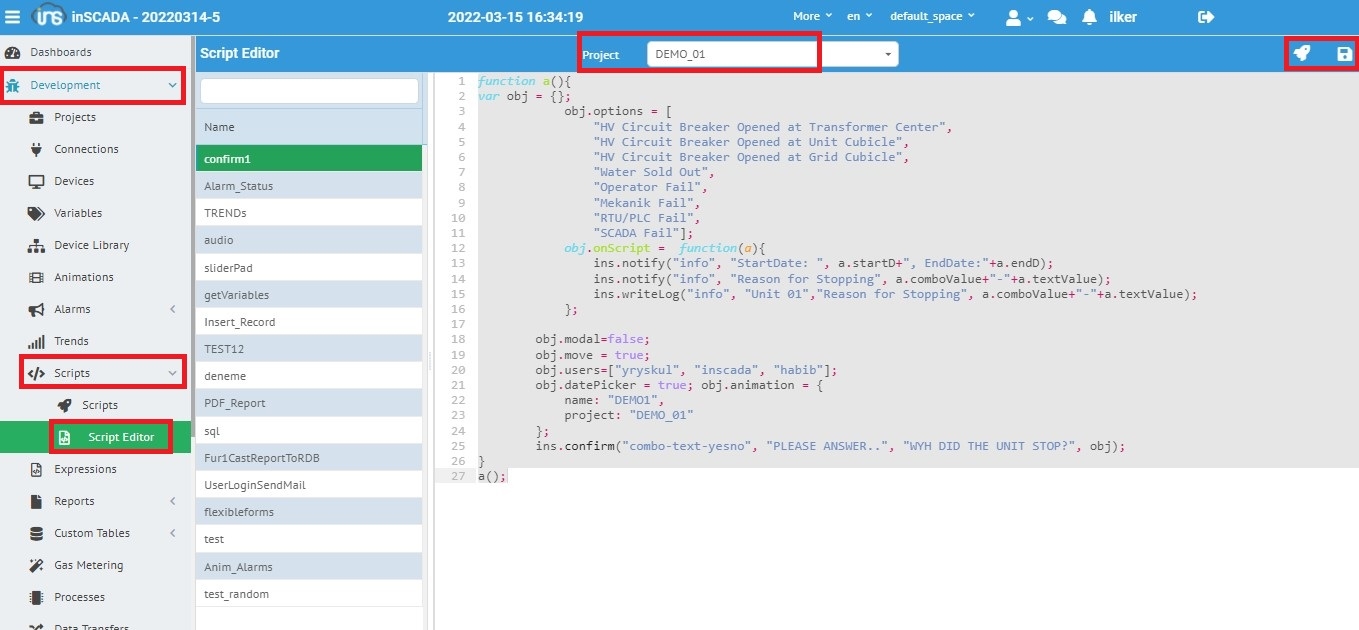Click the notifications bell icon
The width and height of the screenshot is (1359, 630).
(x=1089, y=17)
